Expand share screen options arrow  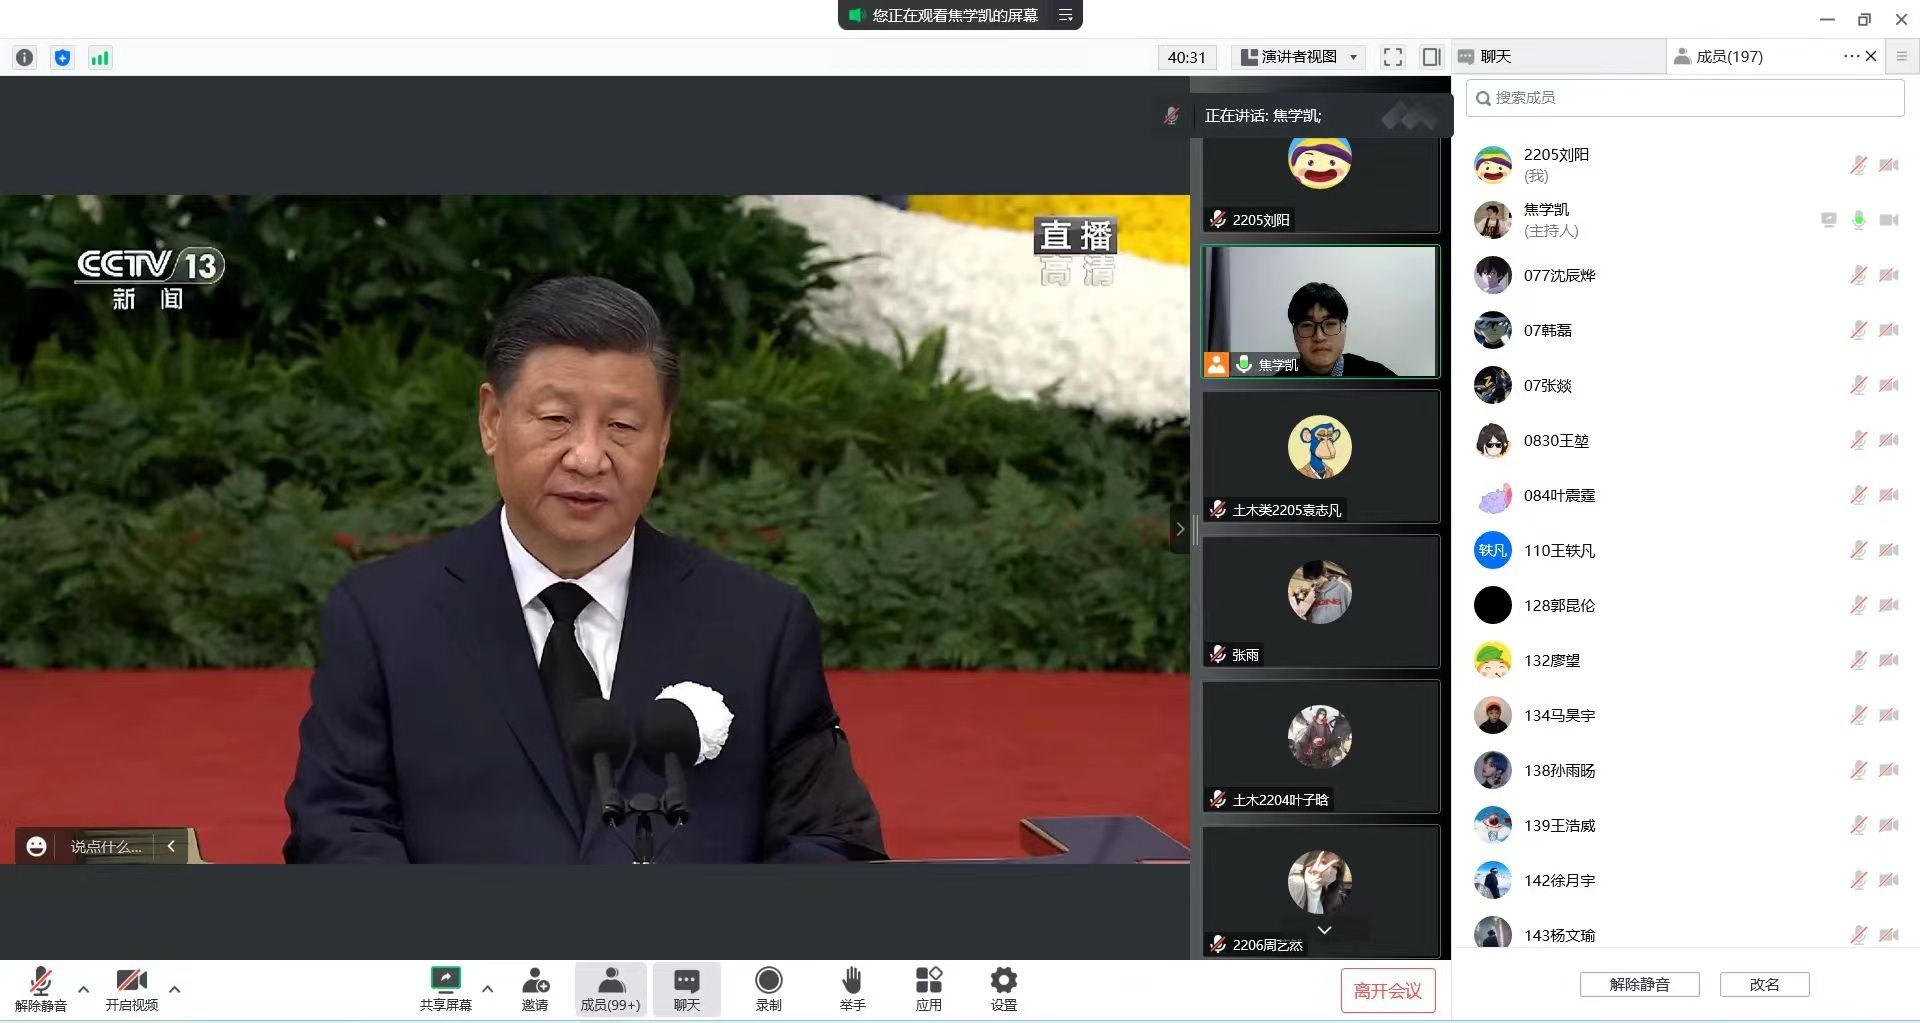pyautogui.click(x=488, y=989)
